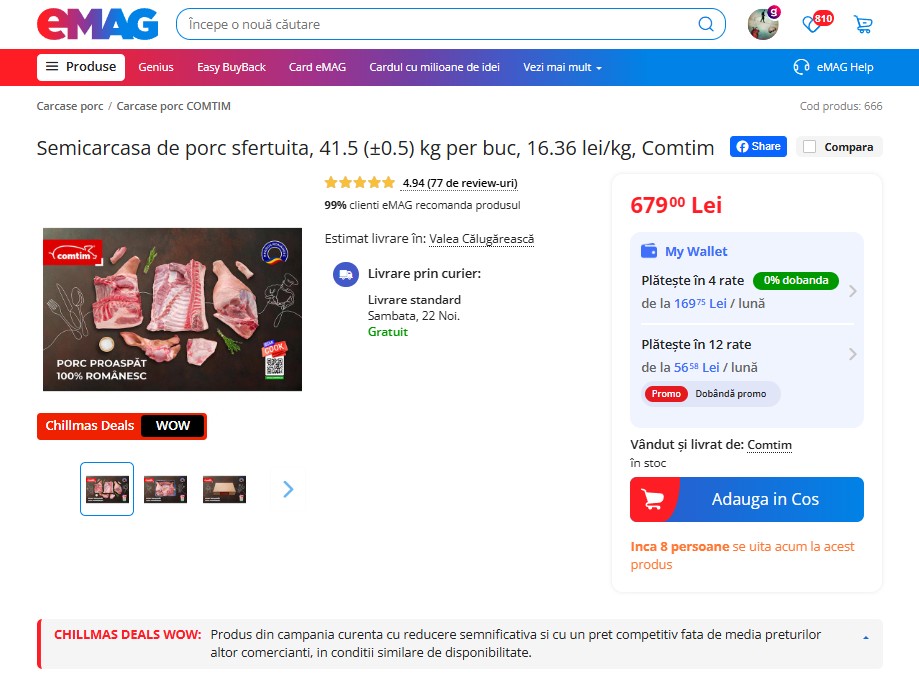Screen dimensions: 919x680
Task: Open the shopping cart icon in header
Action: 863,24
